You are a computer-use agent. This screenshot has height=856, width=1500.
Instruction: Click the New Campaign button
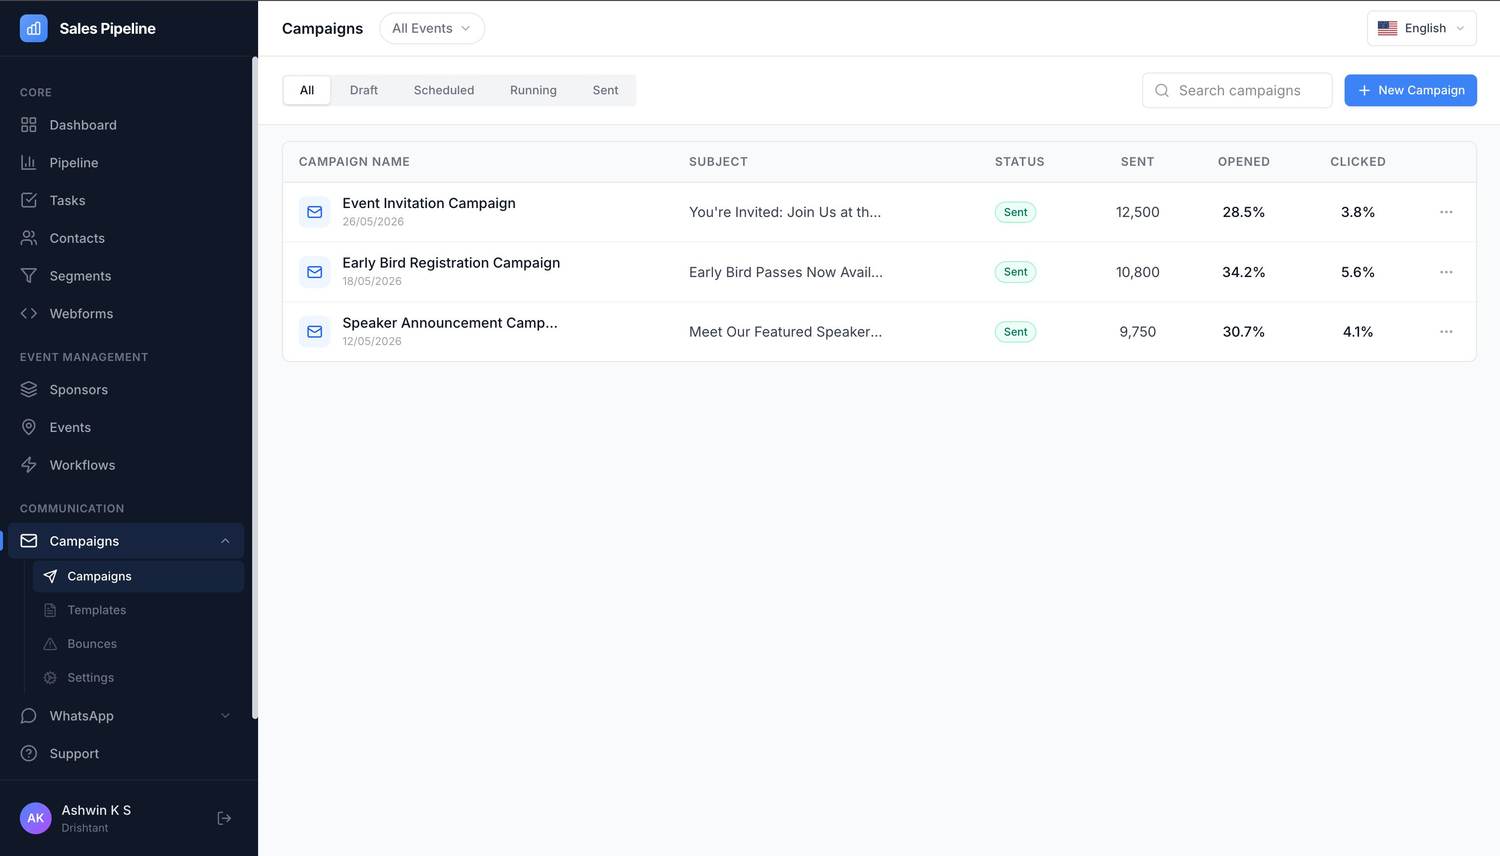pos(1410,90)
